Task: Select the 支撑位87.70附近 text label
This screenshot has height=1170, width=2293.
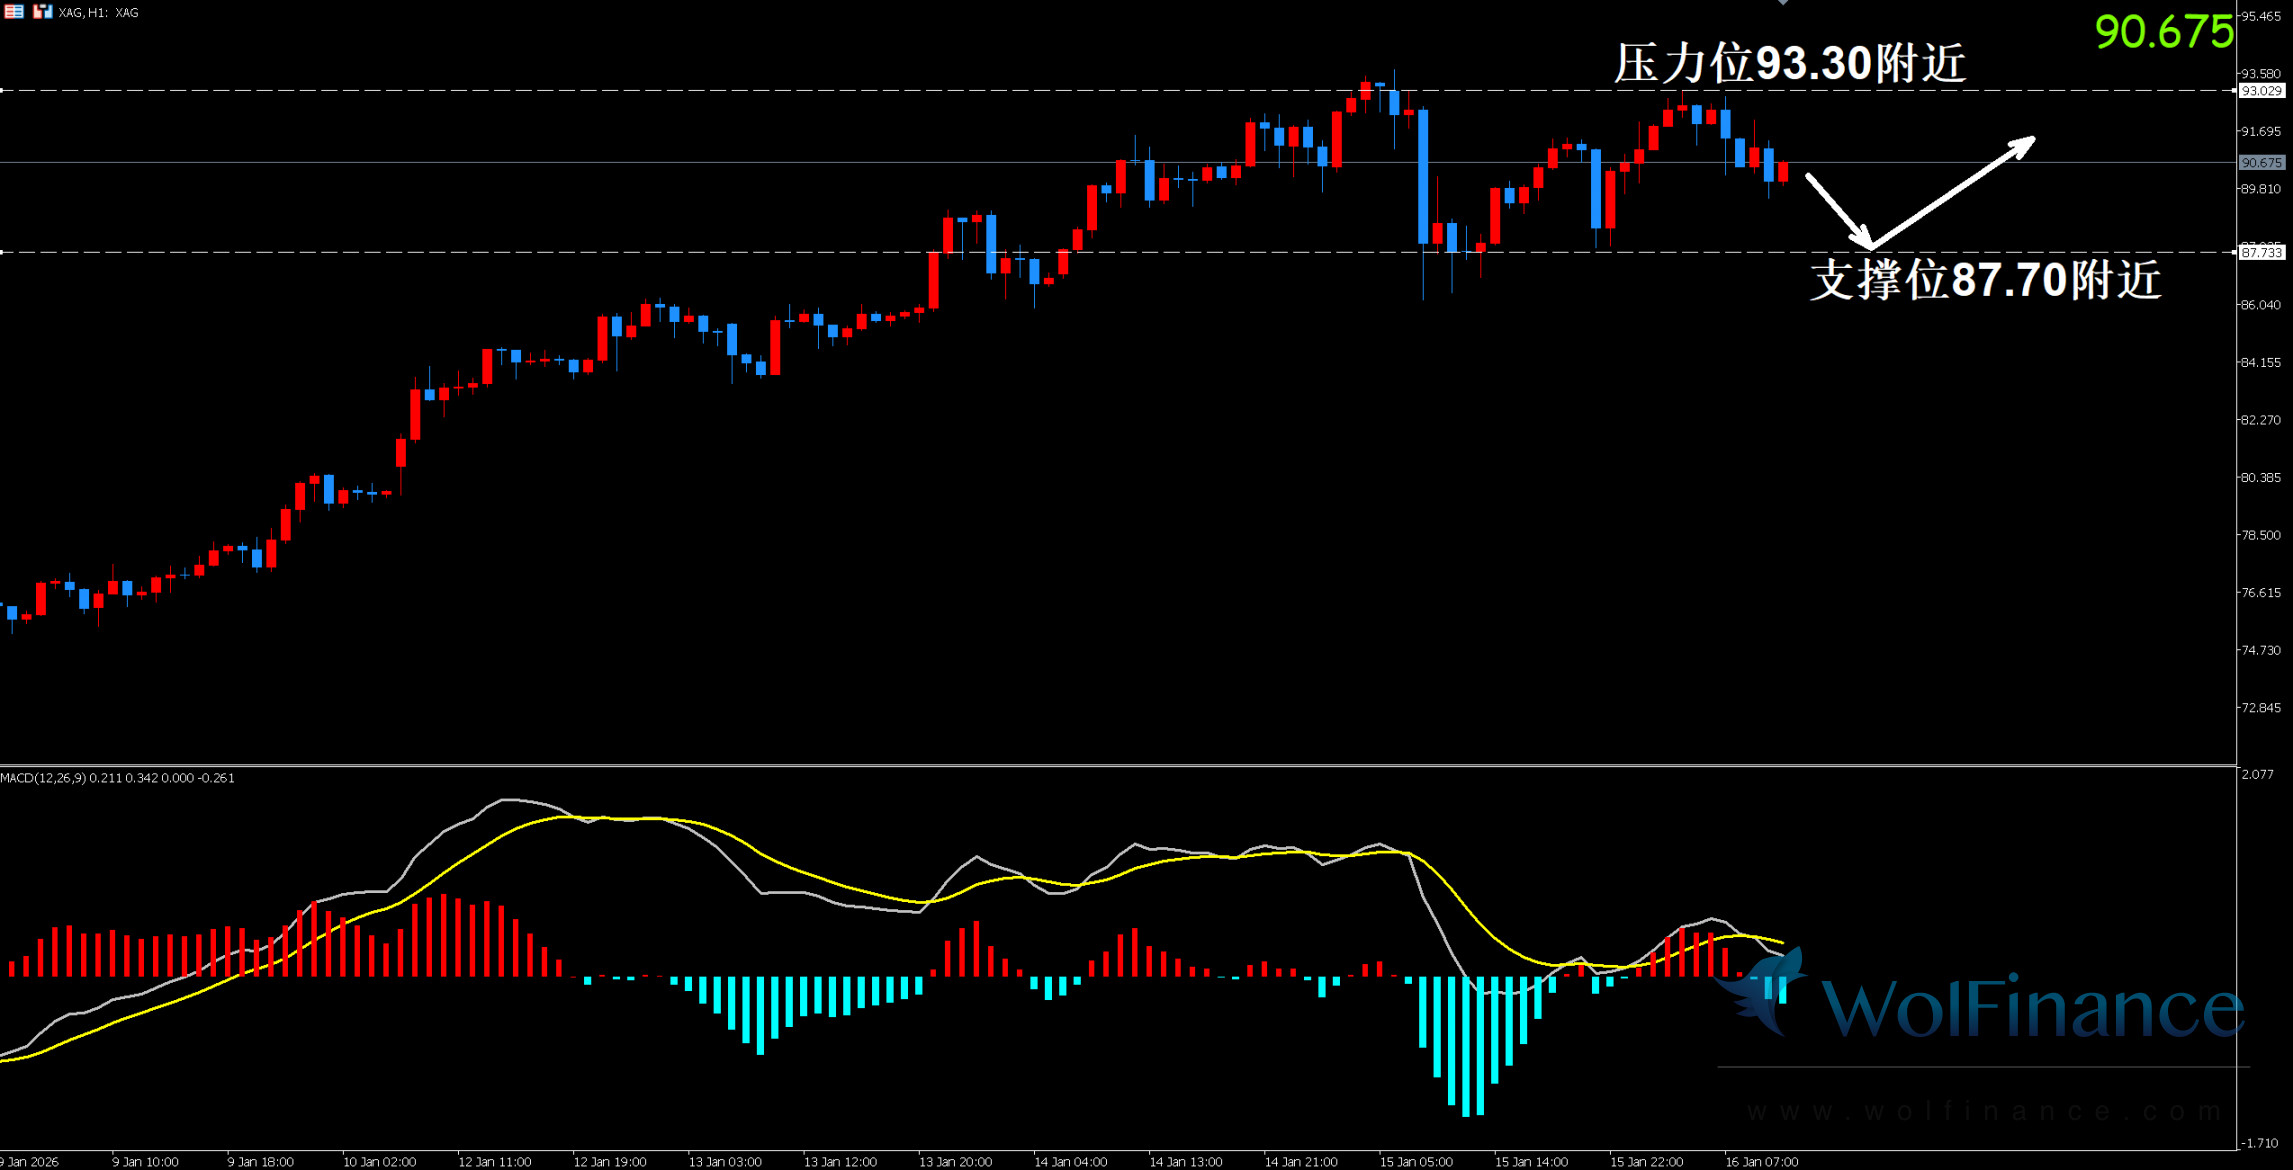Action: pos(1985,280)
